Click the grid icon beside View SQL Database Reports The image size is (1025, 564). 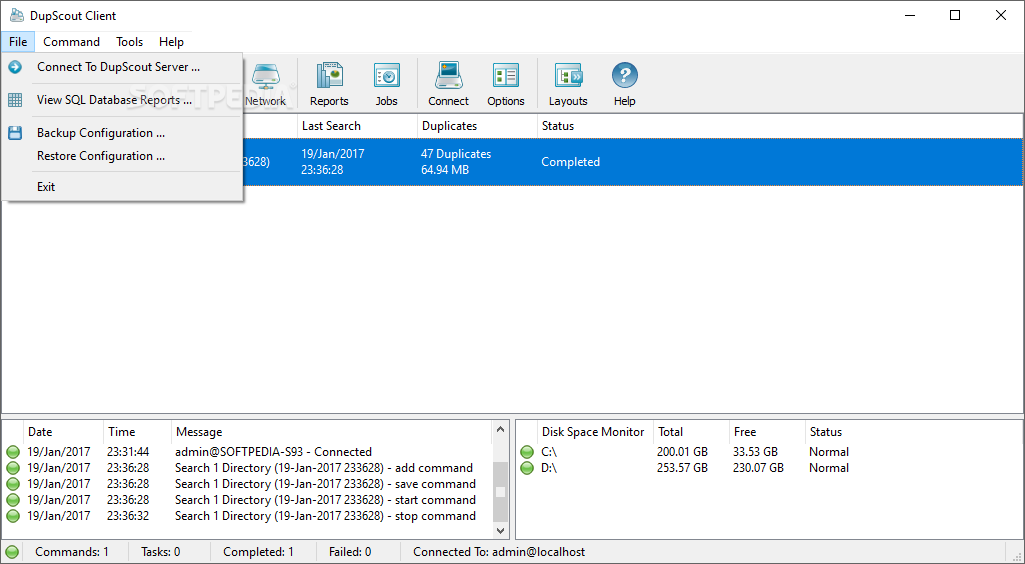(15, 100)
